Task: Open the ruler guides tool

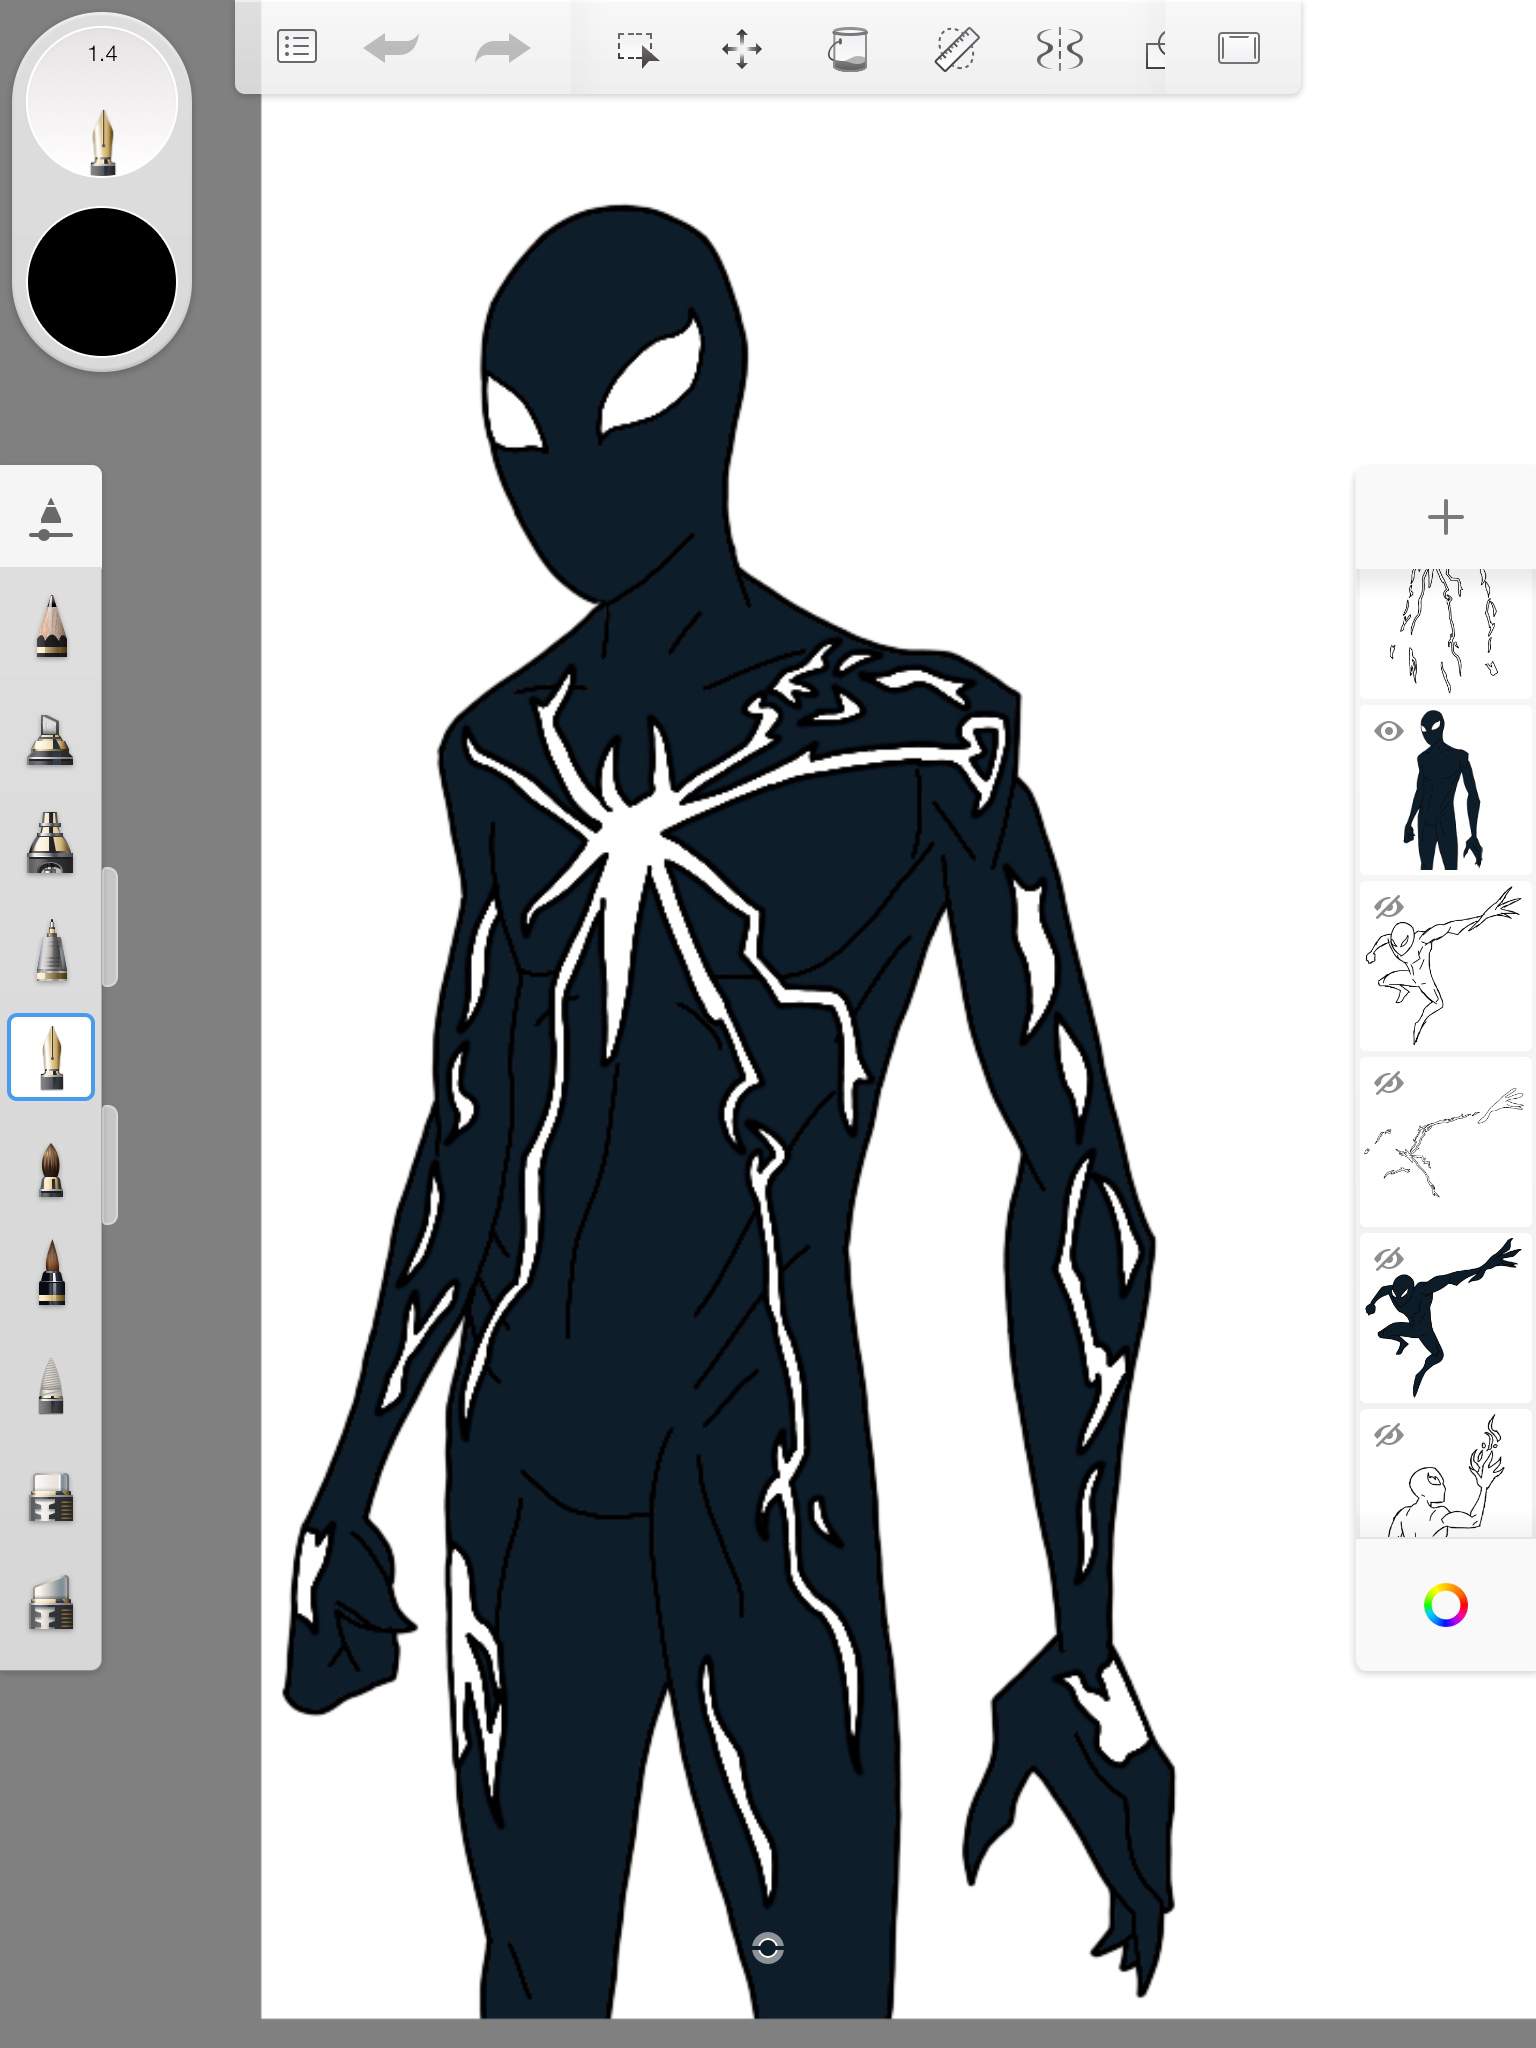Action: point(955,49)
